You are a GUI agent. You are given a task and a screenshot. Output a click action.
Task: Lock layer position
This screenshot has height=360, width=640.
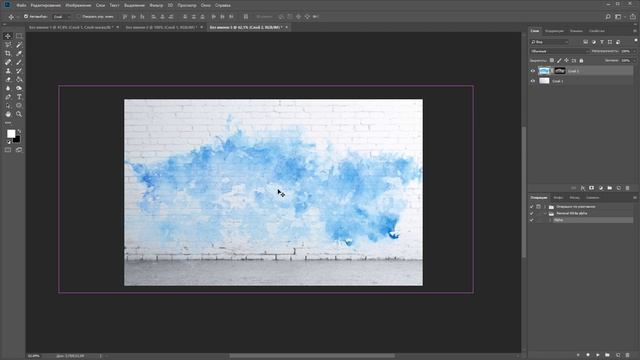pos(566,60)
